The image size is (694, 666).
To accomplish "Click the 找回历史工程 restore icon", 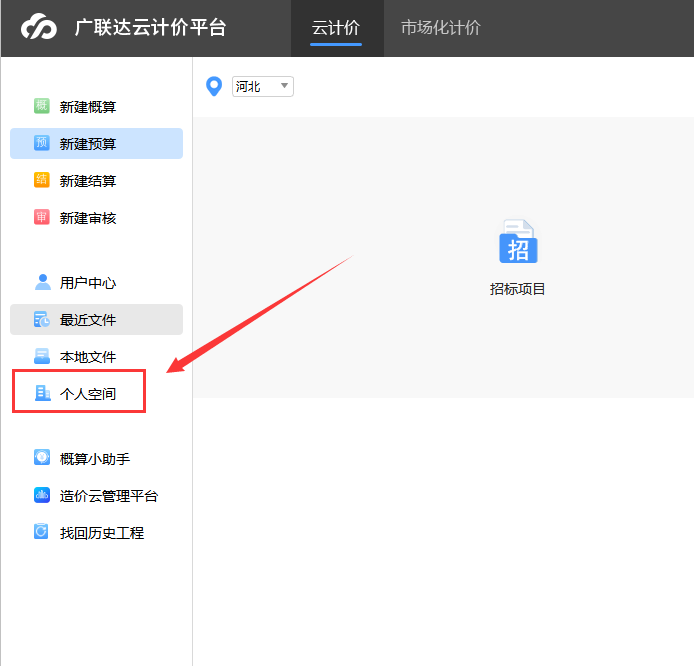I will click(42, 531).
